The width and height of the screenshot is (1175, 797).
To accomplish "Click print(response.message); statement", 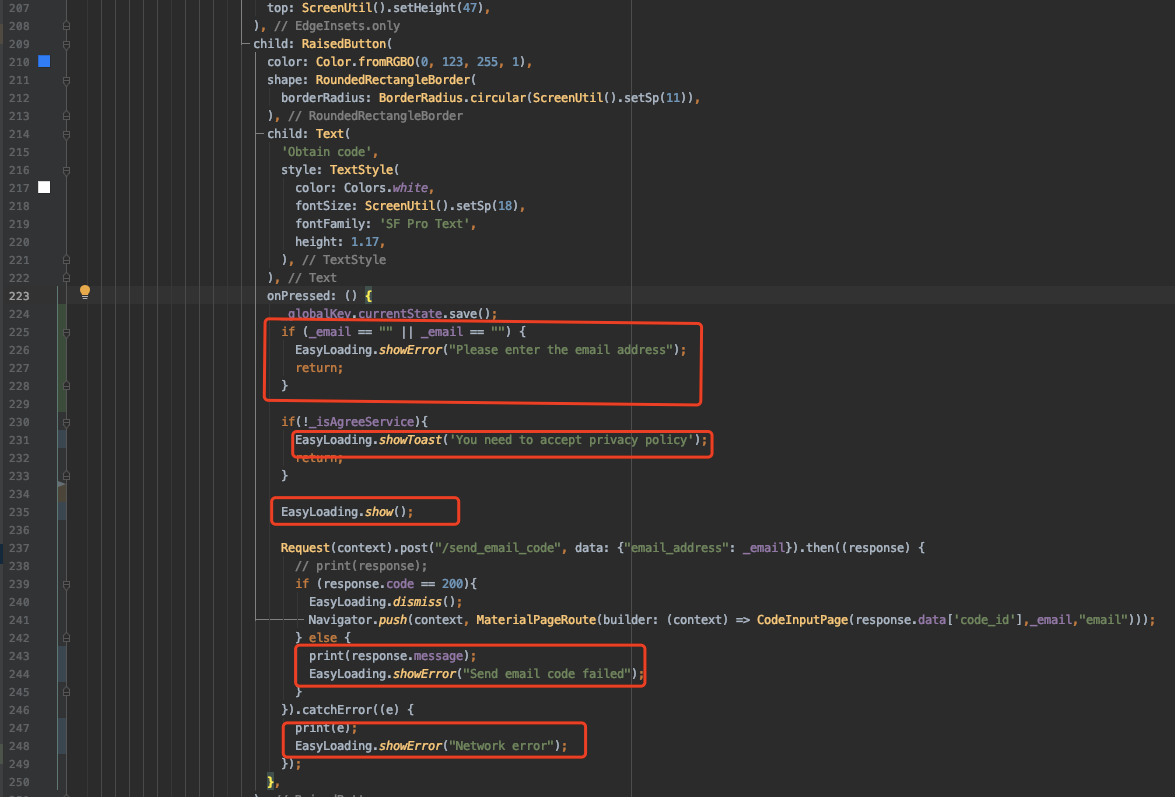I will click(393, 656).
